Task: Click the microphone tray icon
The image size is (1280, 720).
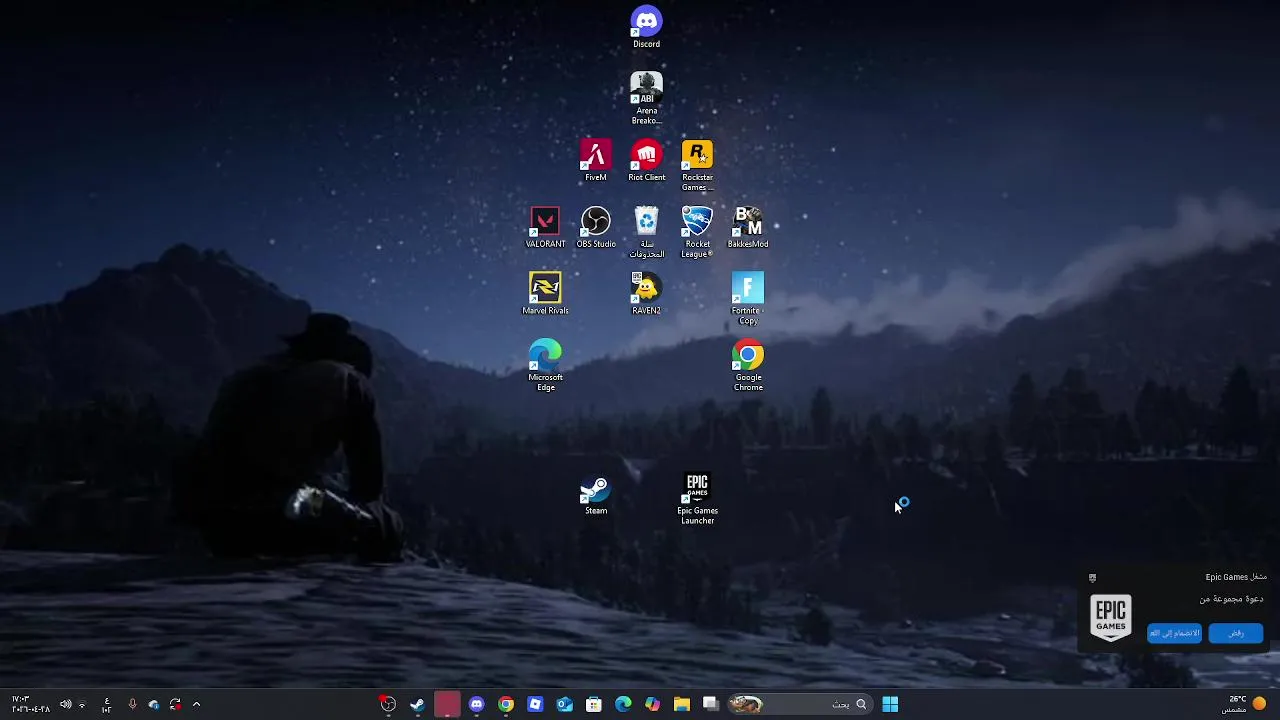Action: click(132, 704)
